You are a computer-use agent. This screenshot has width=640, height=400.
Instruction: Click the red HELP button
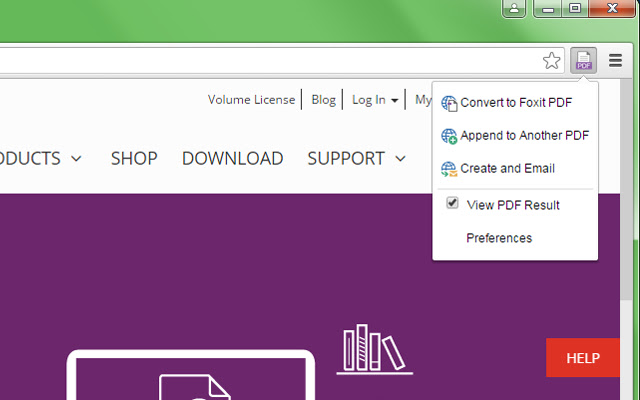point(582,358)
